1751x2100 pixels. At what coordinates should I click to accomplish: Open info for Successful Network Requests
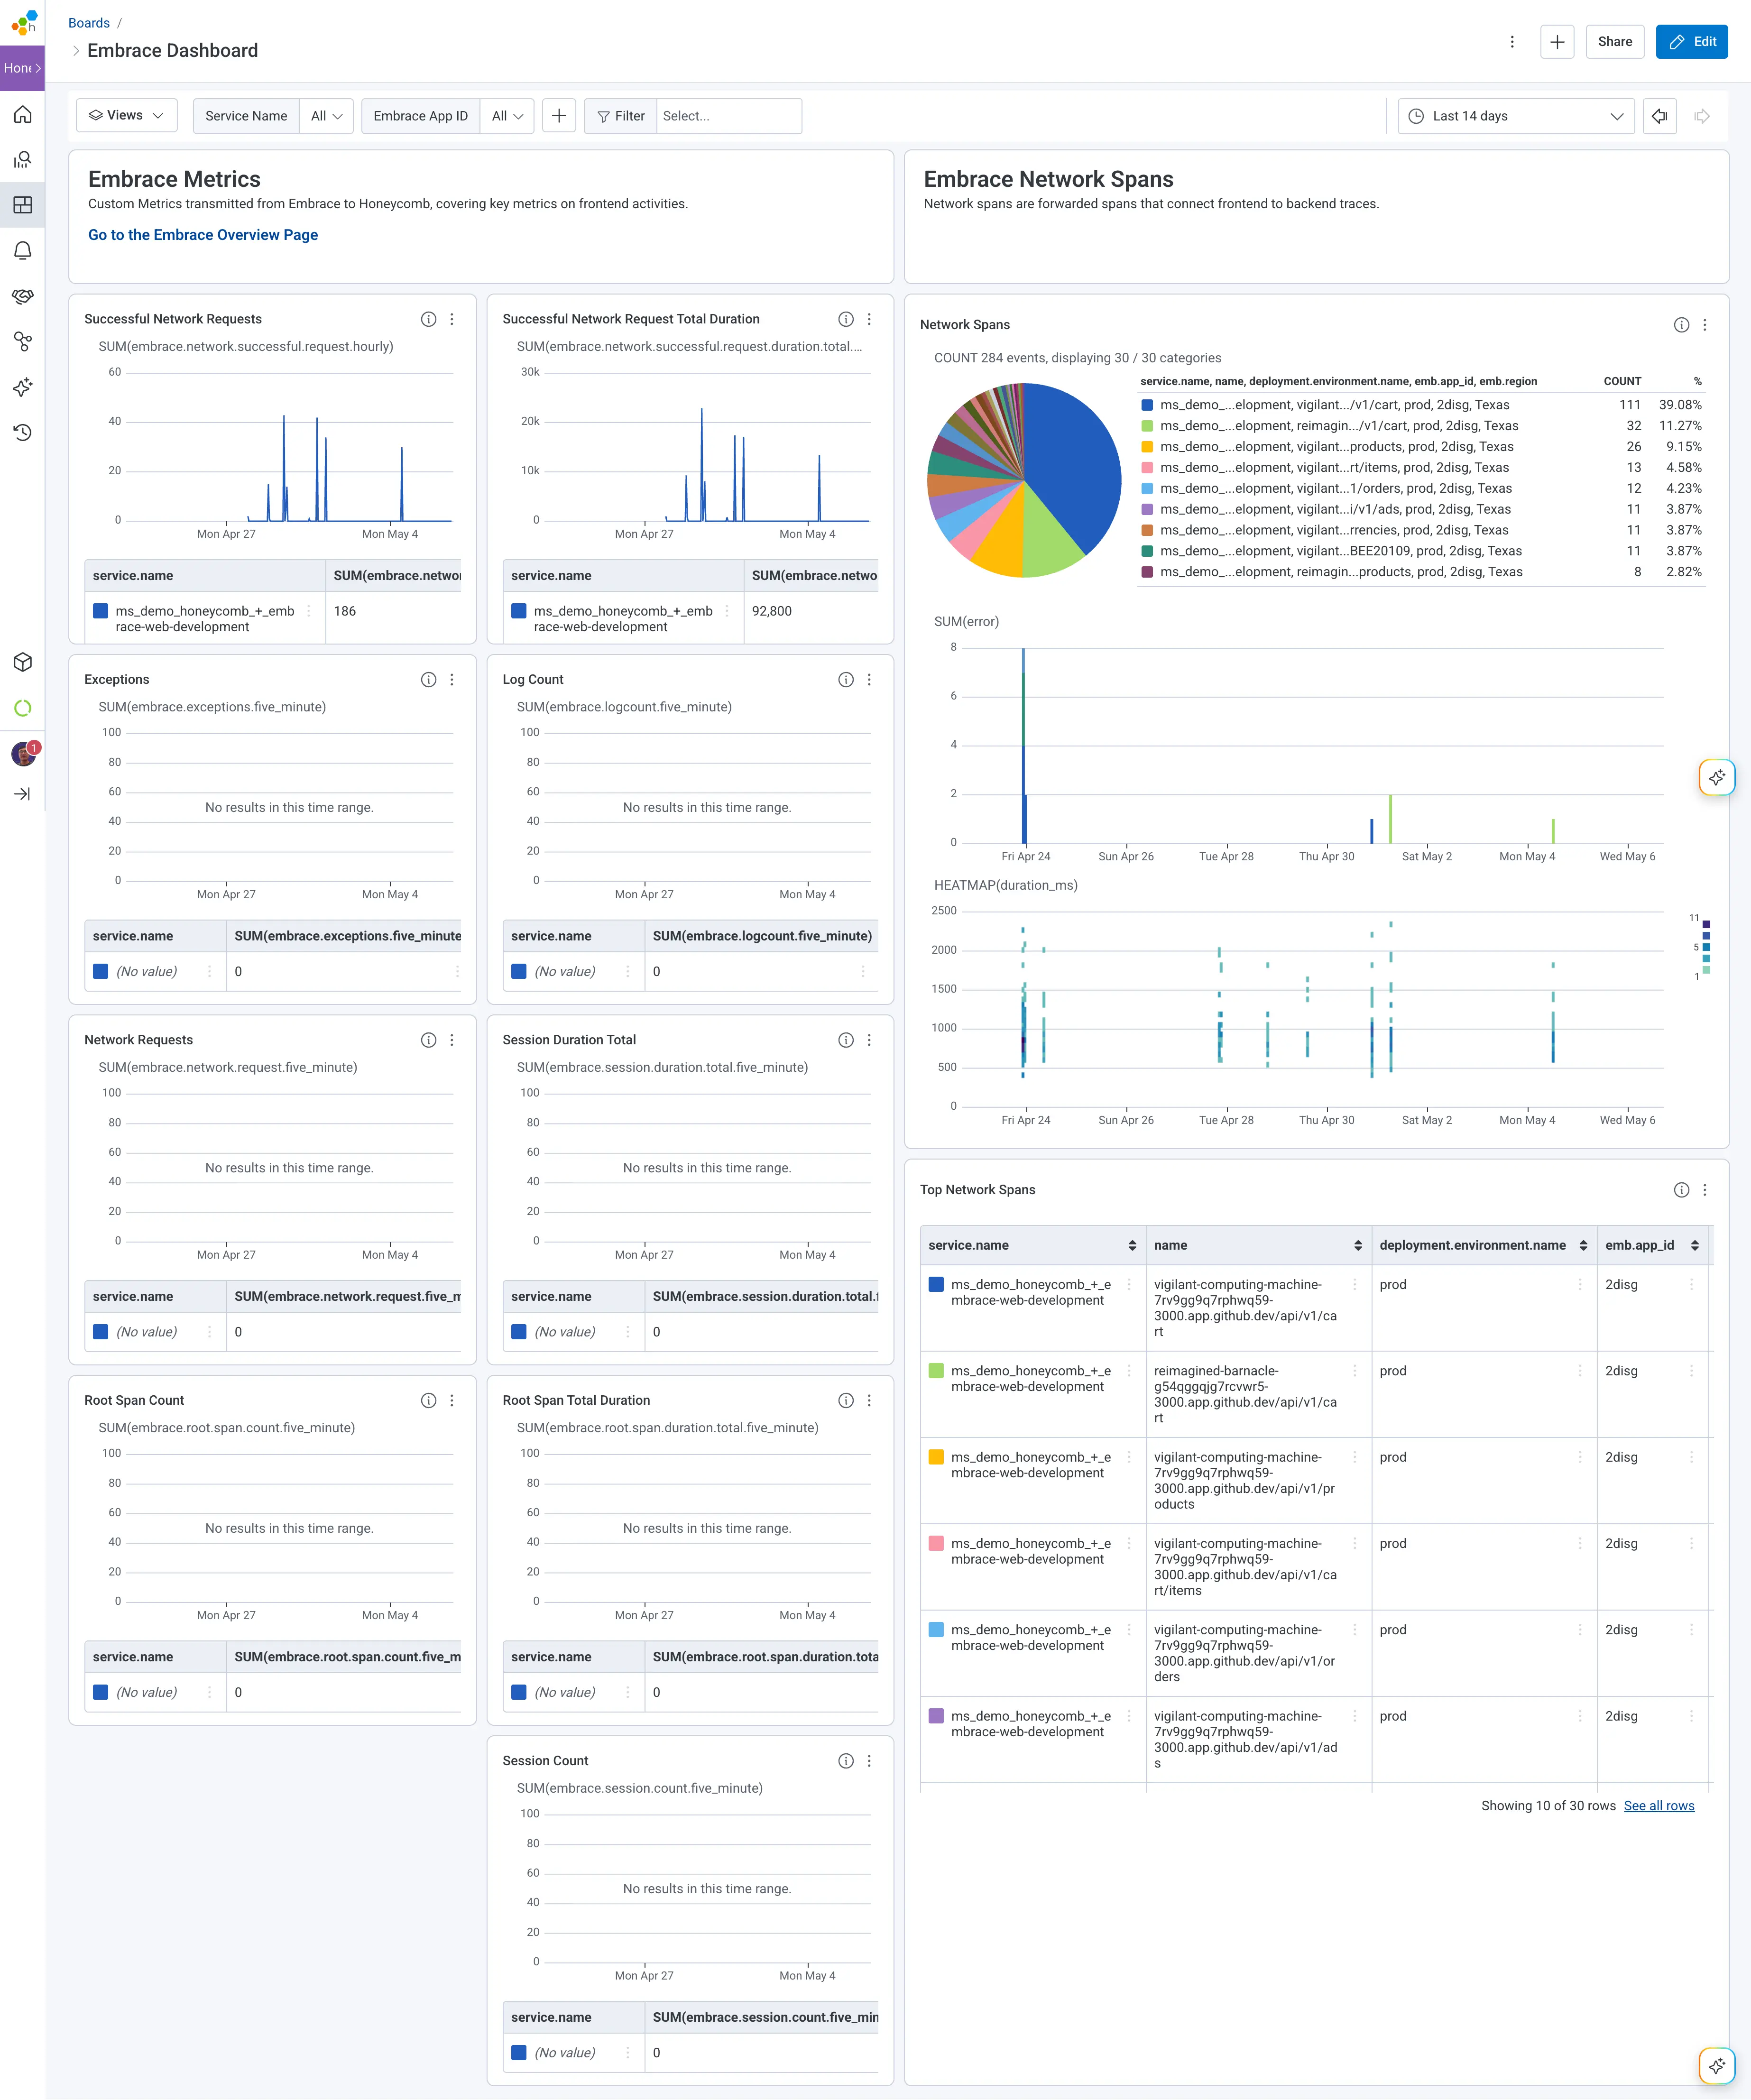click(428, 319)
